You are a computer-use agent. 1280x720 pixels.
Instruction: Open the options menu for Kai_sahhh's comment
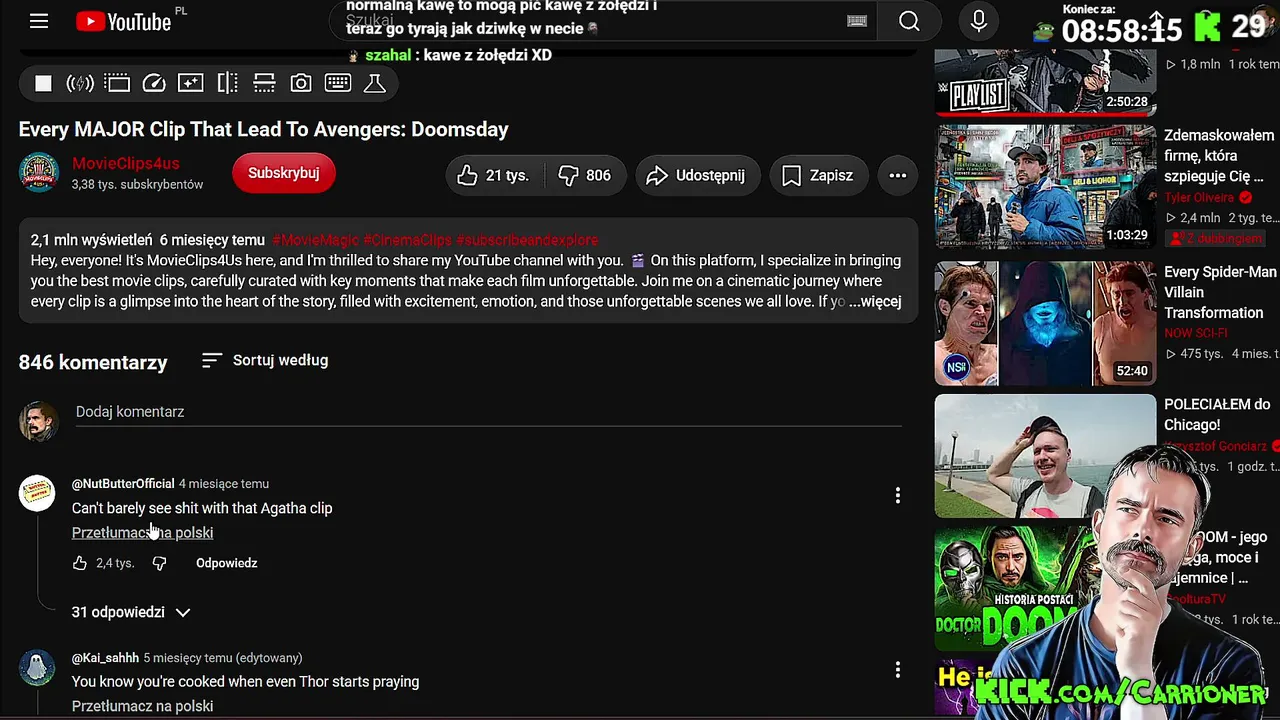(898, 669)
